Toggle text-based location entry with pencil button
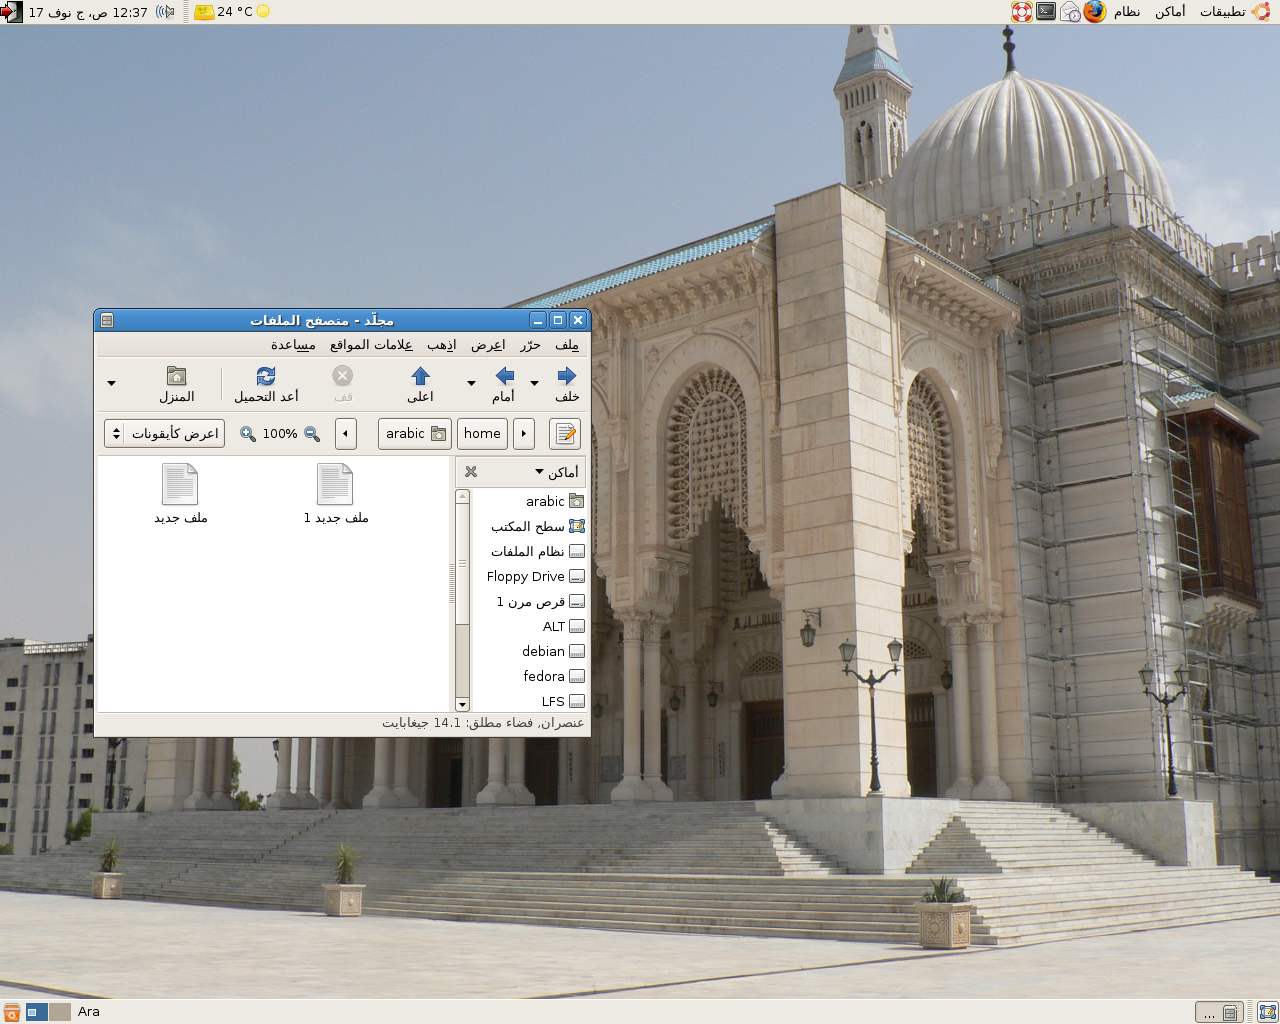1280x1024 pixels. point(565,434)
